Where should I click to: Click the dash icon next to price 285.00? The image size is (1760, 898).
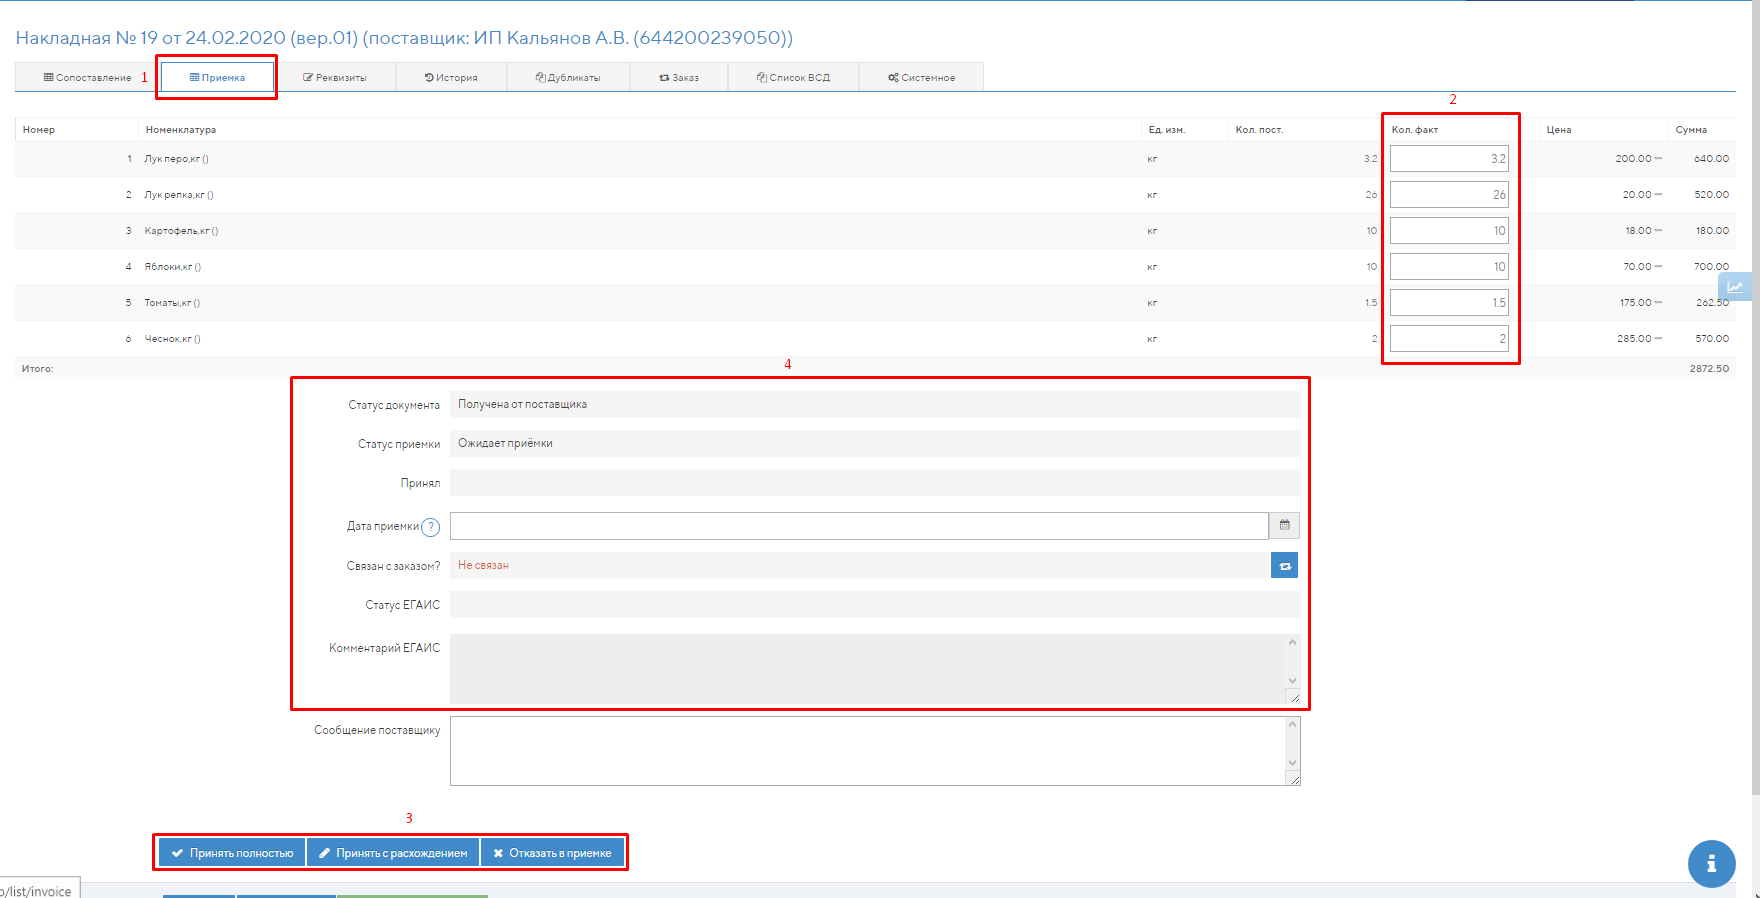coord(1658,339)
